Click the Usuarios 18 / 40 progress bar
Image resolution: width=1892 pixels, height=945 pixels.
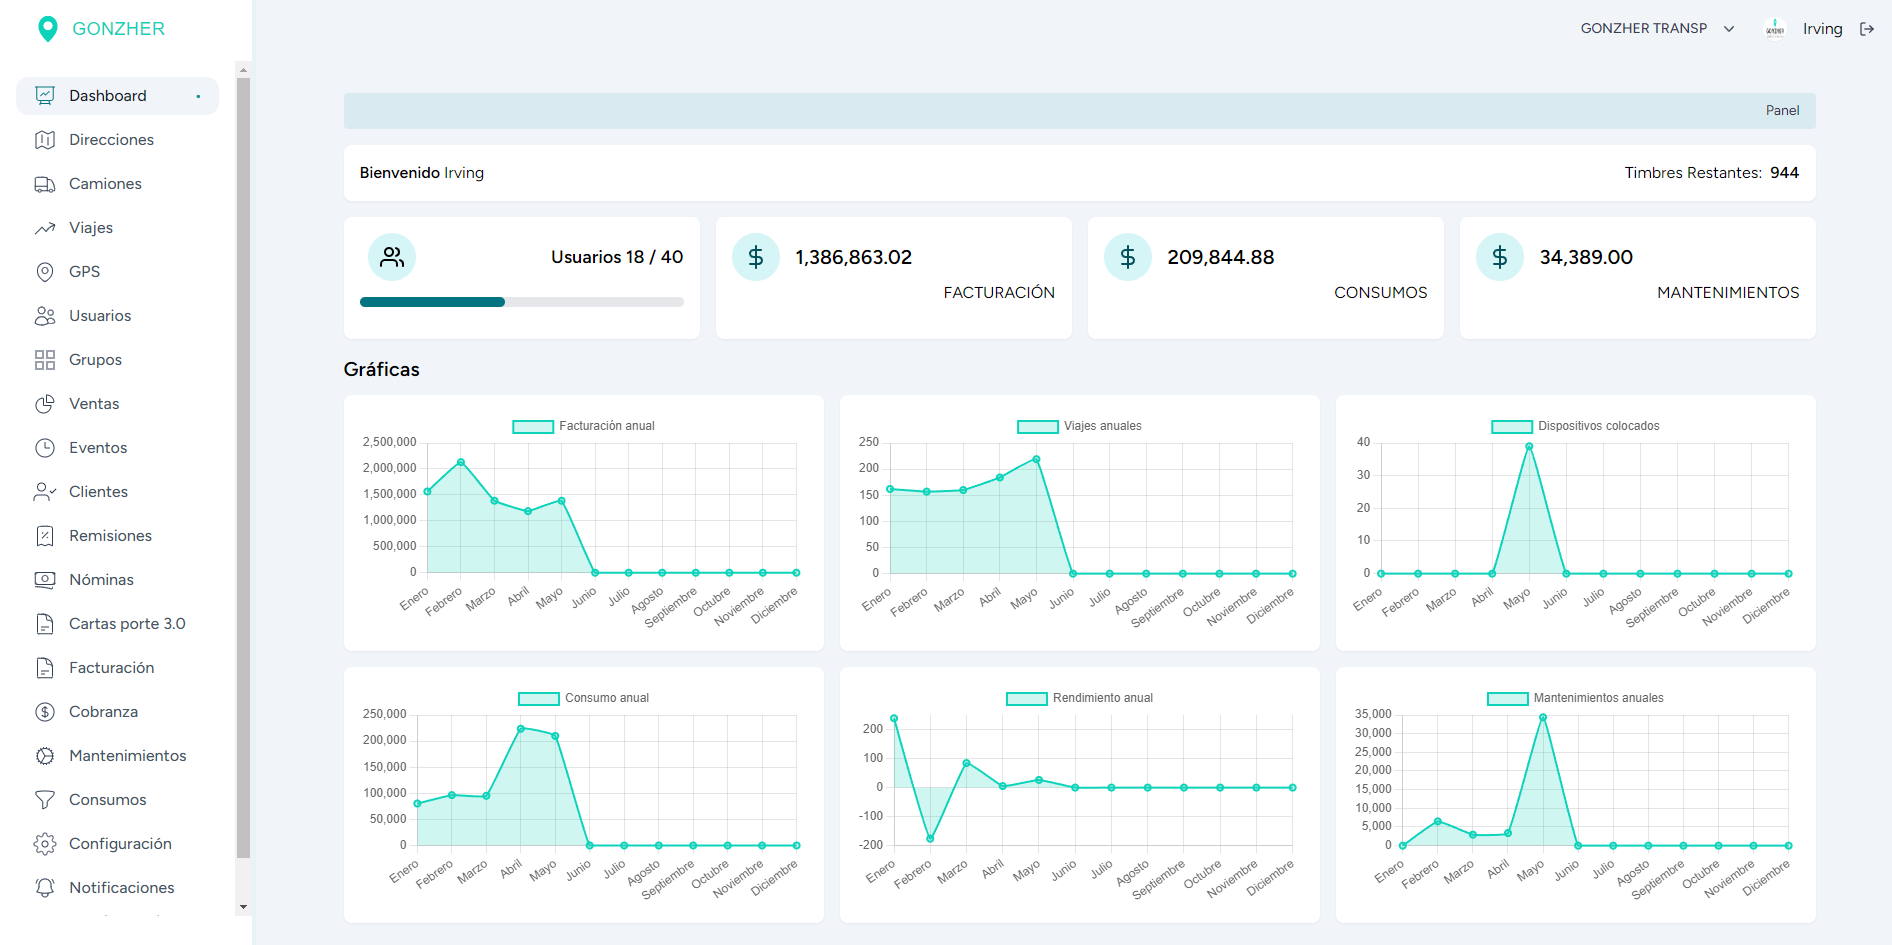(521, 302)
